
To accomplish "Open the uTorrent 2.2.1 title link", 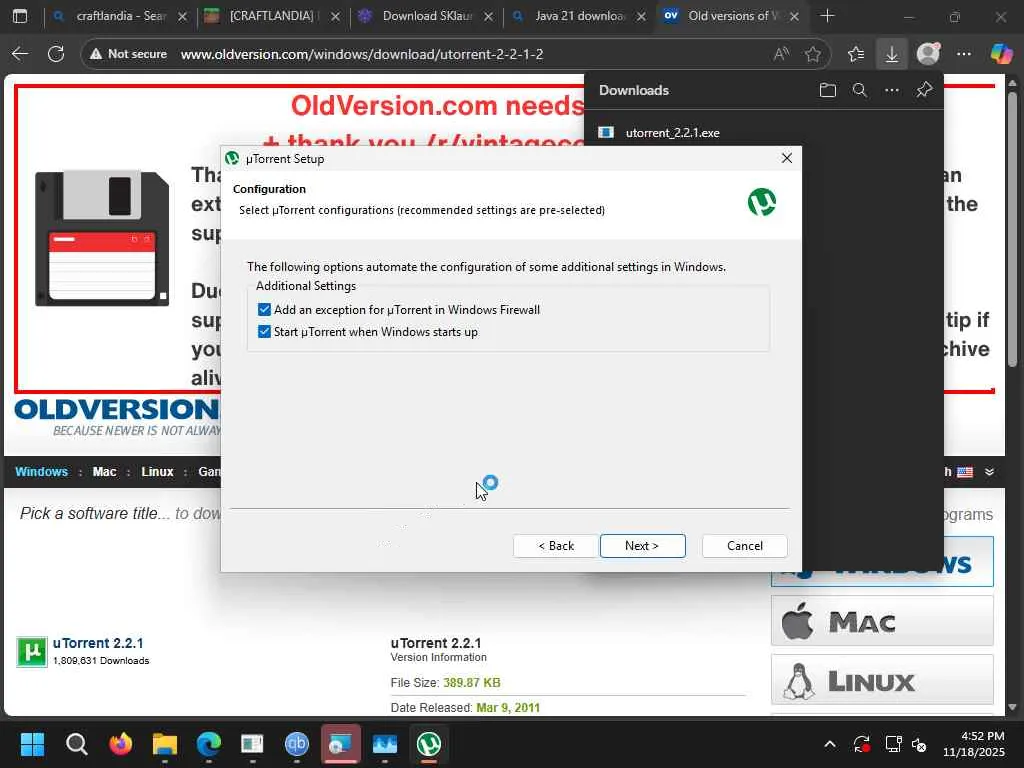I will point(98,643).
